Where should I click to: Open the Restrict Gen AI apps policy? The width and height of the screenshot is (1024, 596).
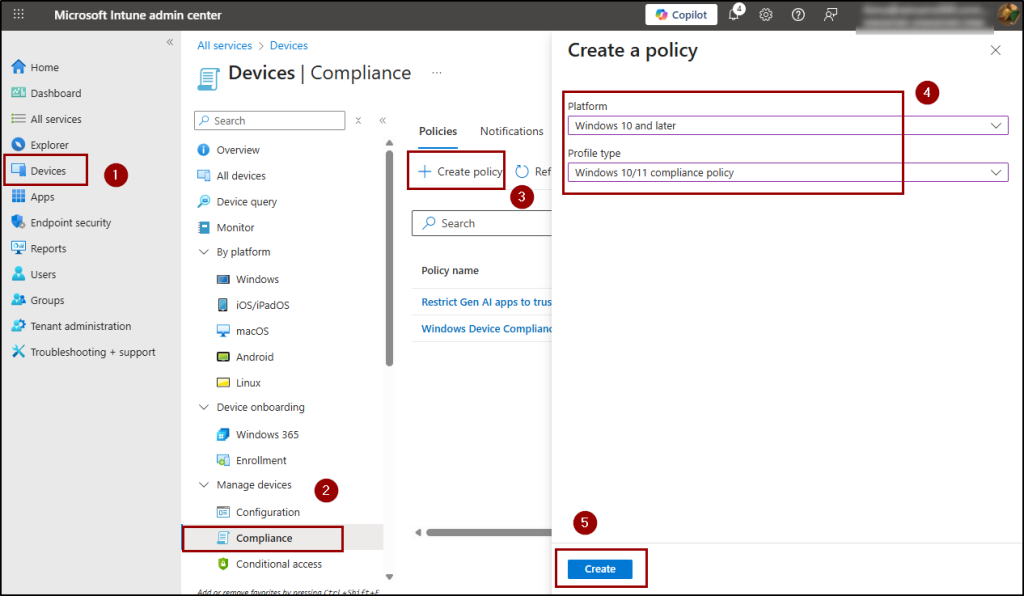480,301
